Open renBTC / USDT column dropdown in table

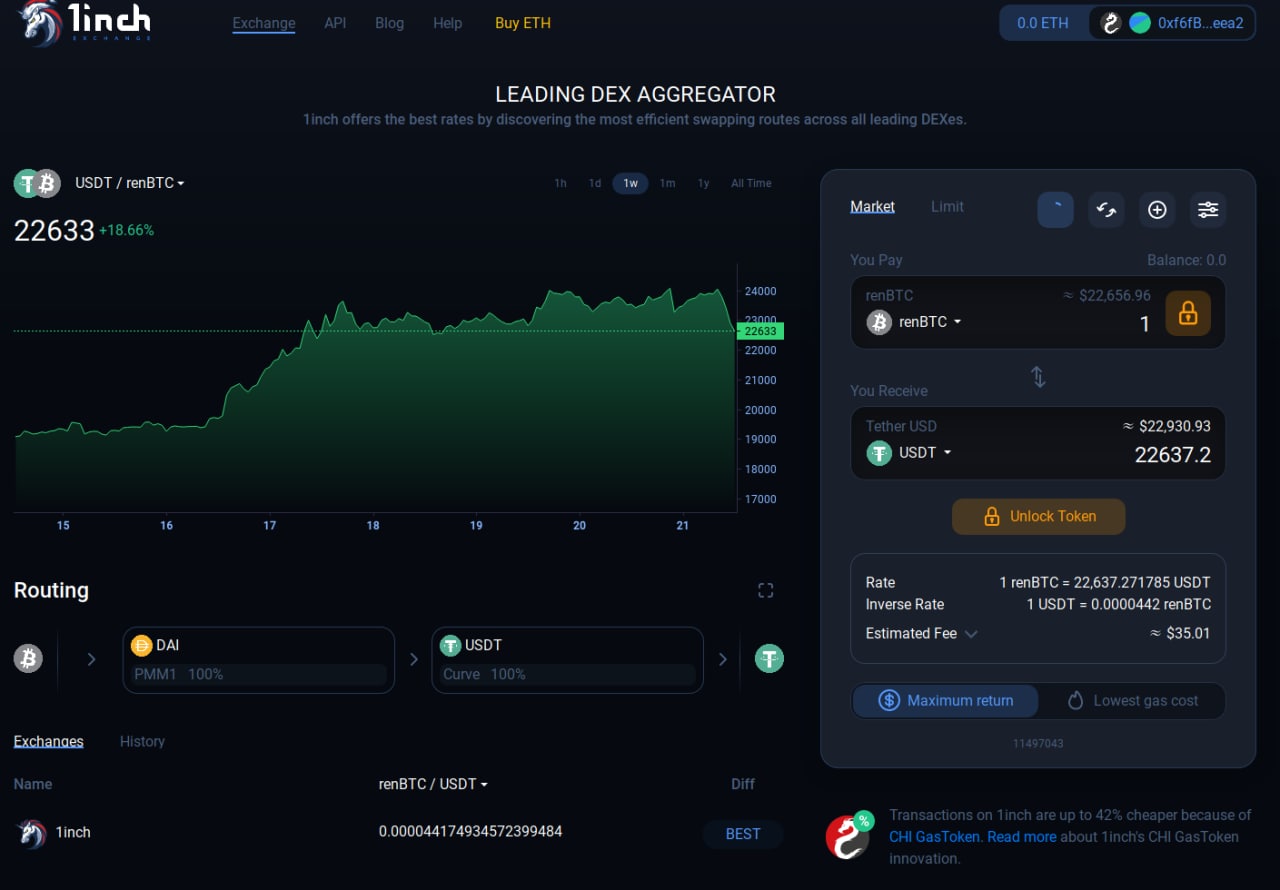tap(433, 784)
